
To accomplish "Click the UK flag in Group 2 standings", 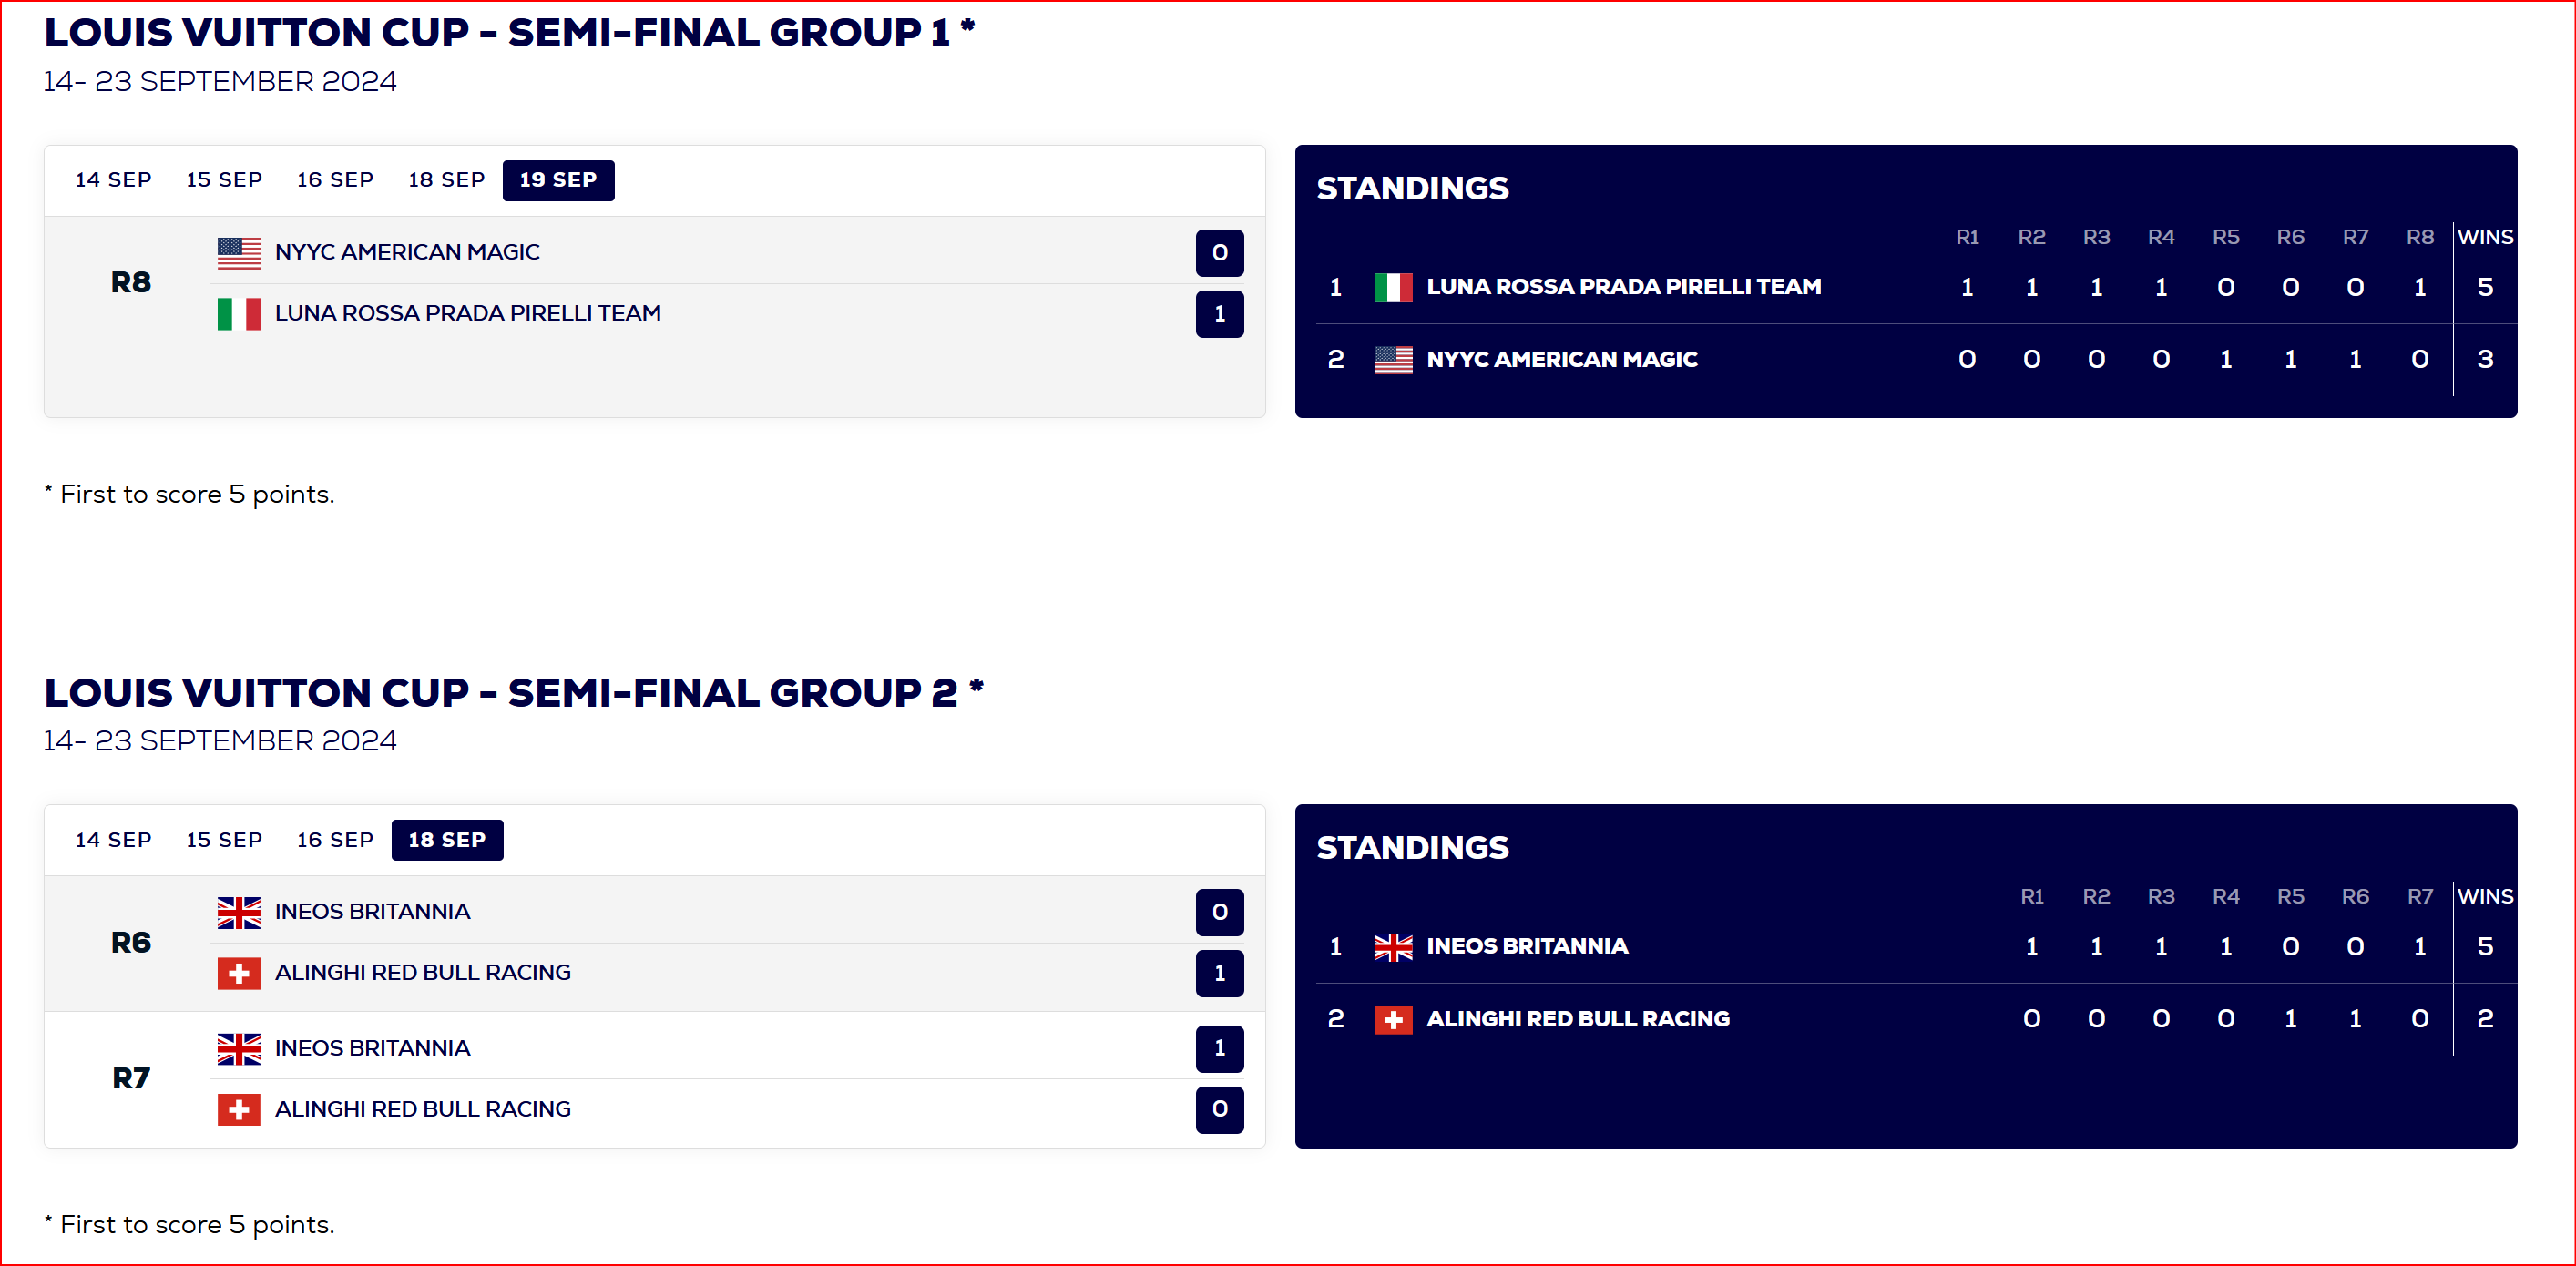I will tap(1393, 947).
